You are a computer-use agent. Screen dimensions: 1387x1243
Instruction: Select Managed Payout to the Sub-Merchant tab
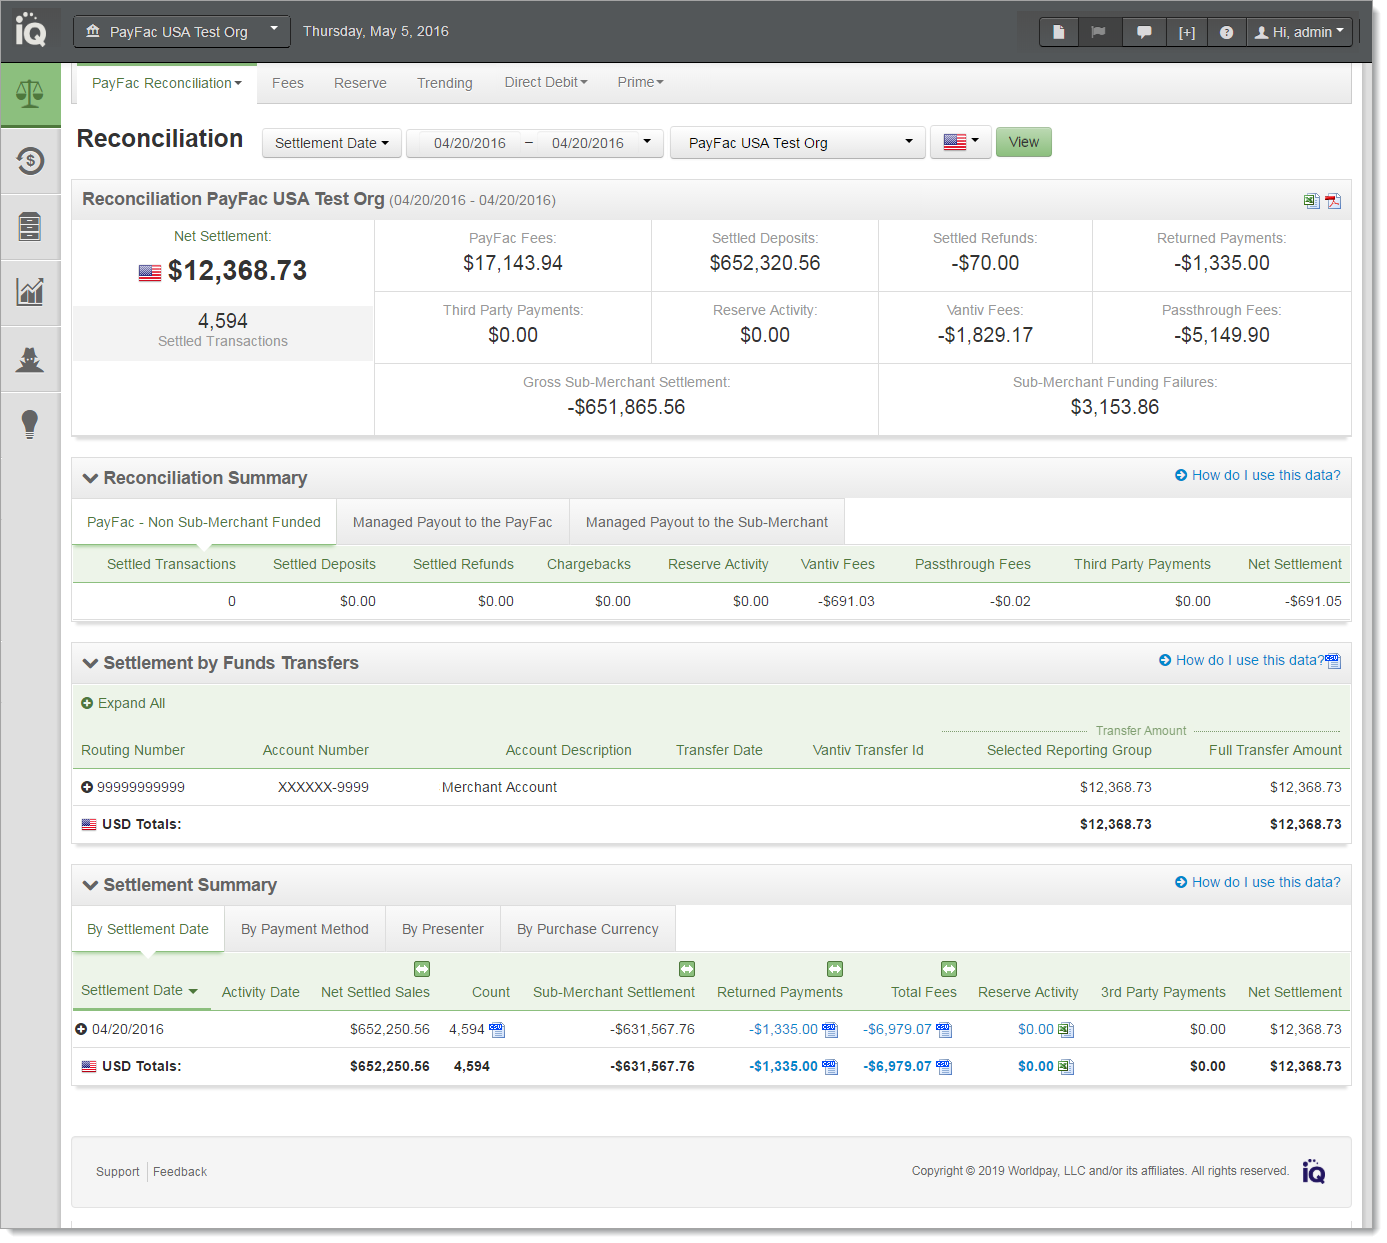[707, 522]
